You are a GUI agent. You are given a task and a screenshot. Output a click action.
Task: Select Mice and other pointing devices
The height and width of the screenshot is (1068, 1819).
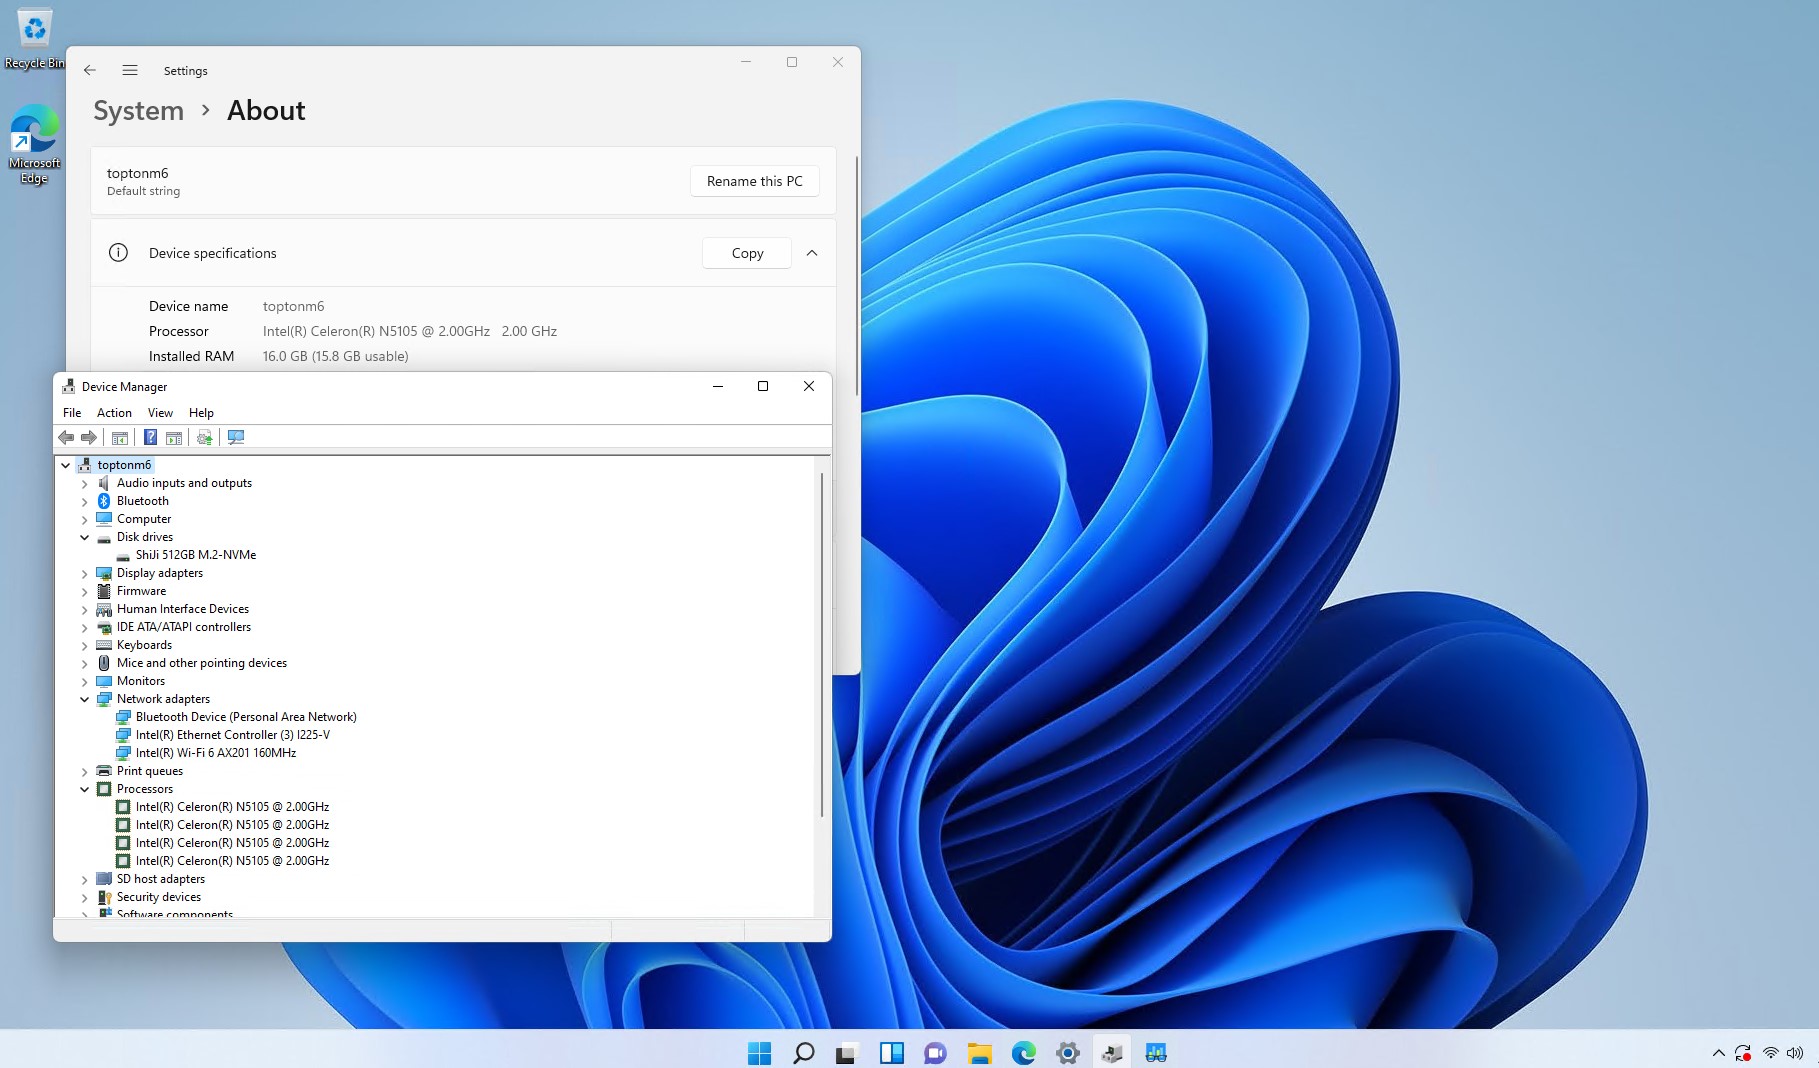202,663
